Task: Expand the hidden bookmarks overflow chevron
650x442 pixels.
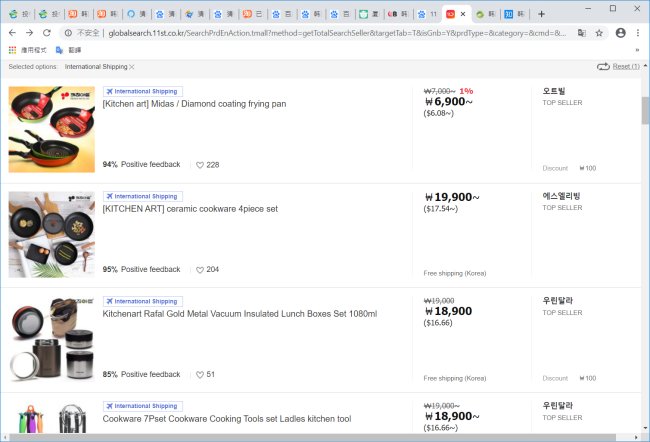Action: tap(637, 49)
